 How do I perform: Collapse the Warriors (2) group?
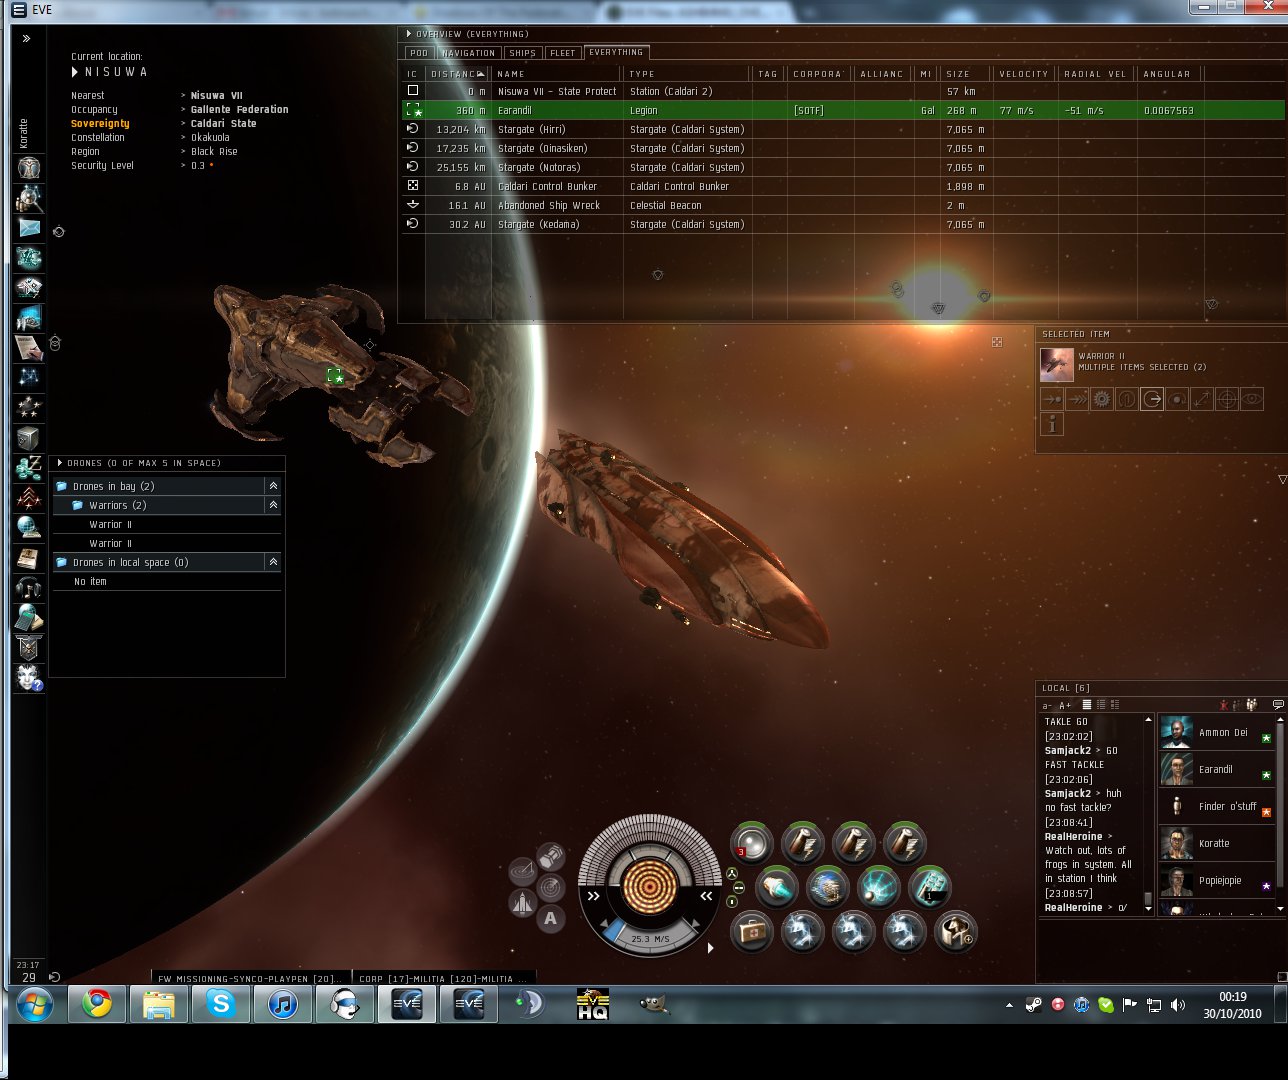tap(273, 505)
